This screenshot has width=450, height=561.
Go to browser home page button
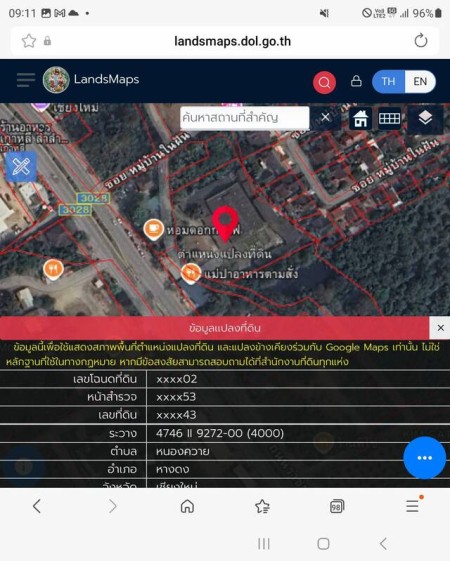187,506
